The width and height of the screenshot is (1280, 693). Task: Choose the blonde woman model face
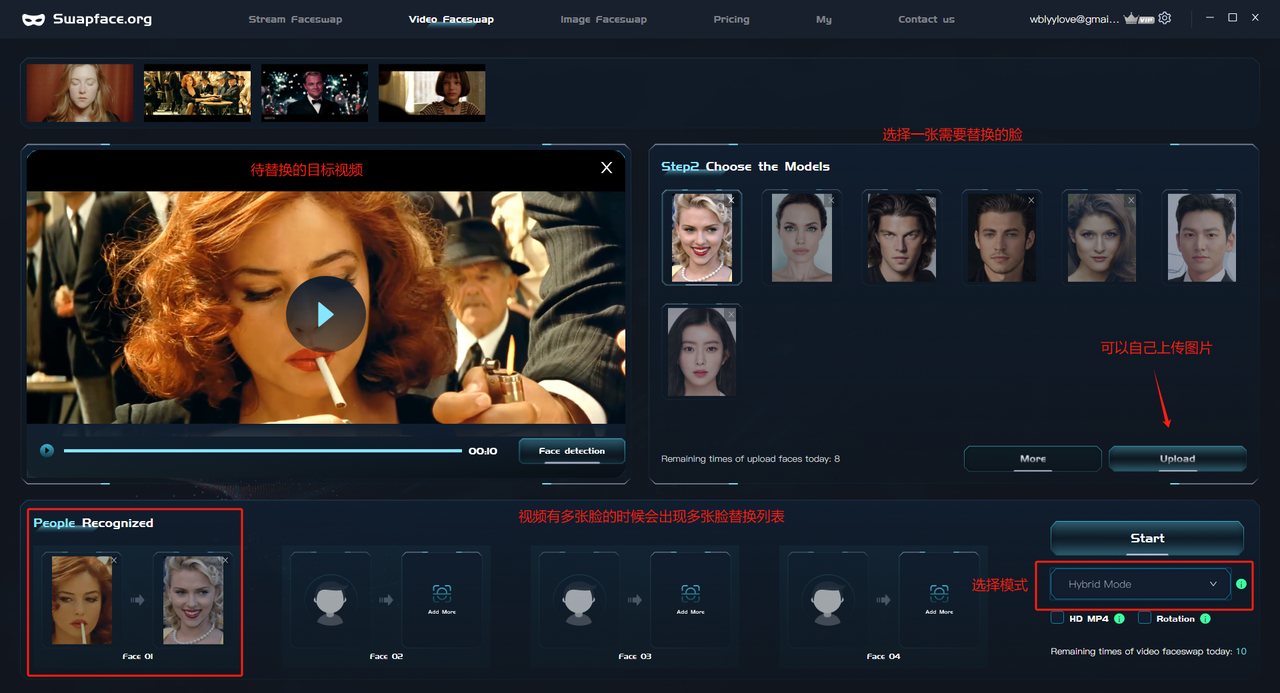tap(701, 237)
